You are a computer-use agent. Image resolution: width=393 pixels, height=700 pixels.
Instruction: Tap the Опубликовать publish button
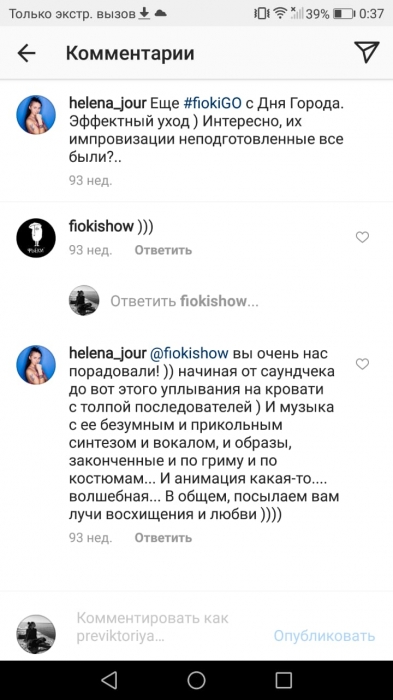click(x=324, y=635)
